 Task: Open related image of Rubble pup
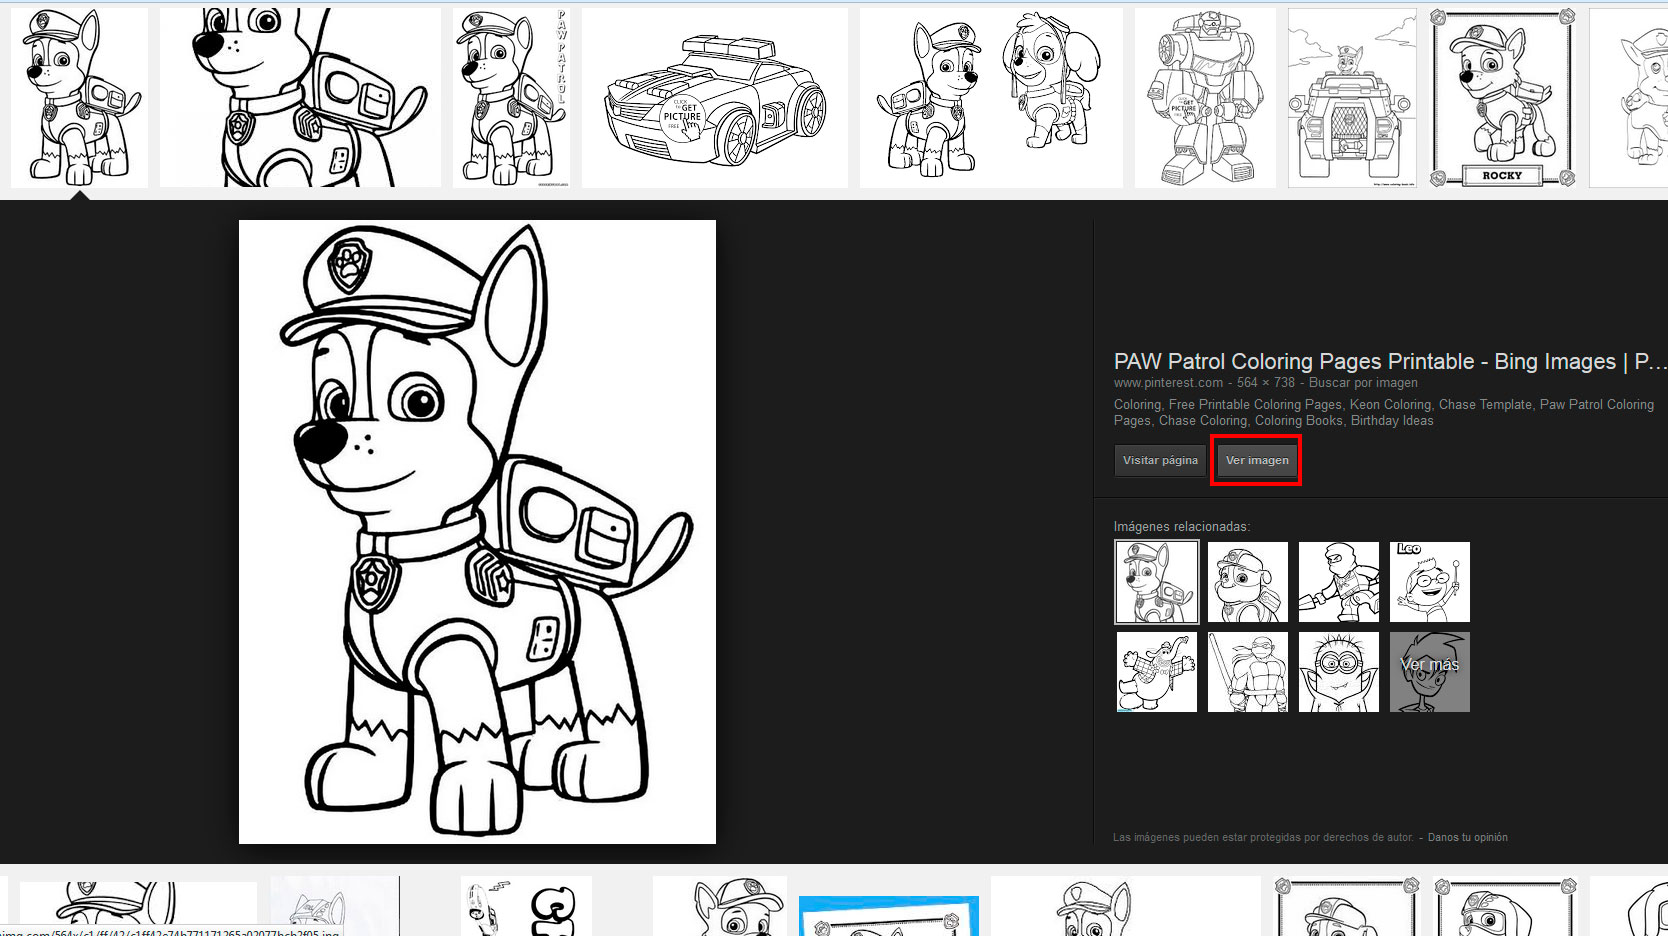tap(1248, 582)
